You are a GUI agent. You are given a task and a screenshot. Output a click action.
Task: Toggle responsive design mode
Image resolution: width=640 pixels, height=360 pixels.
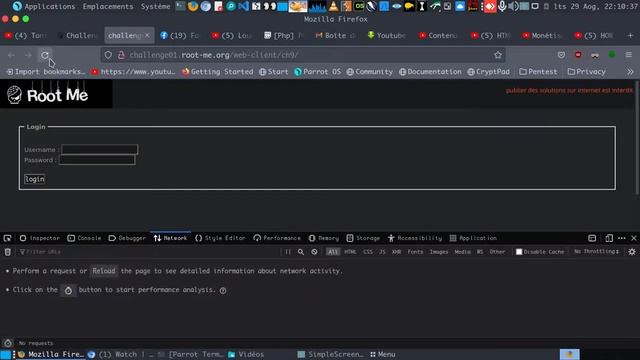609,238
